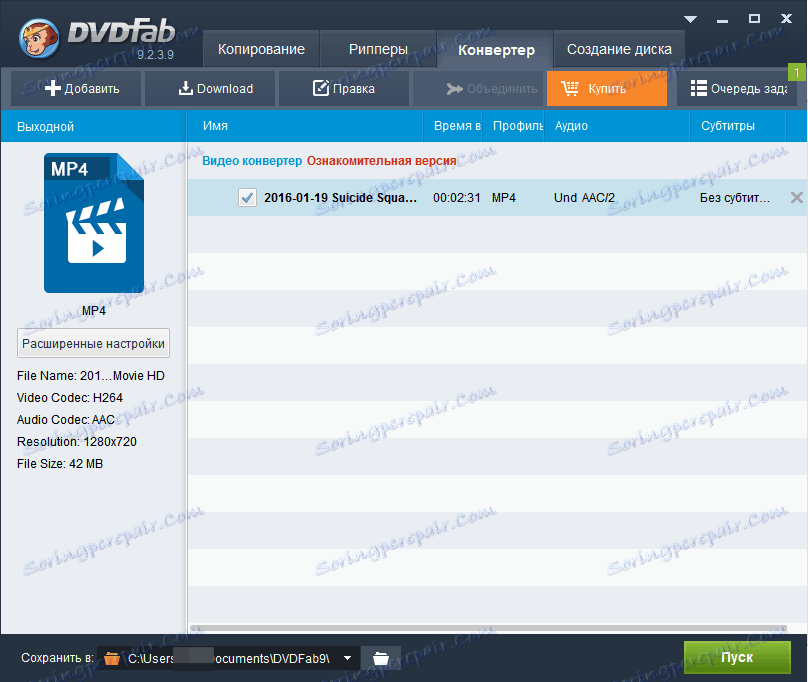
Task: Click the orange Купить button
Action: click(x=607, y=89)
